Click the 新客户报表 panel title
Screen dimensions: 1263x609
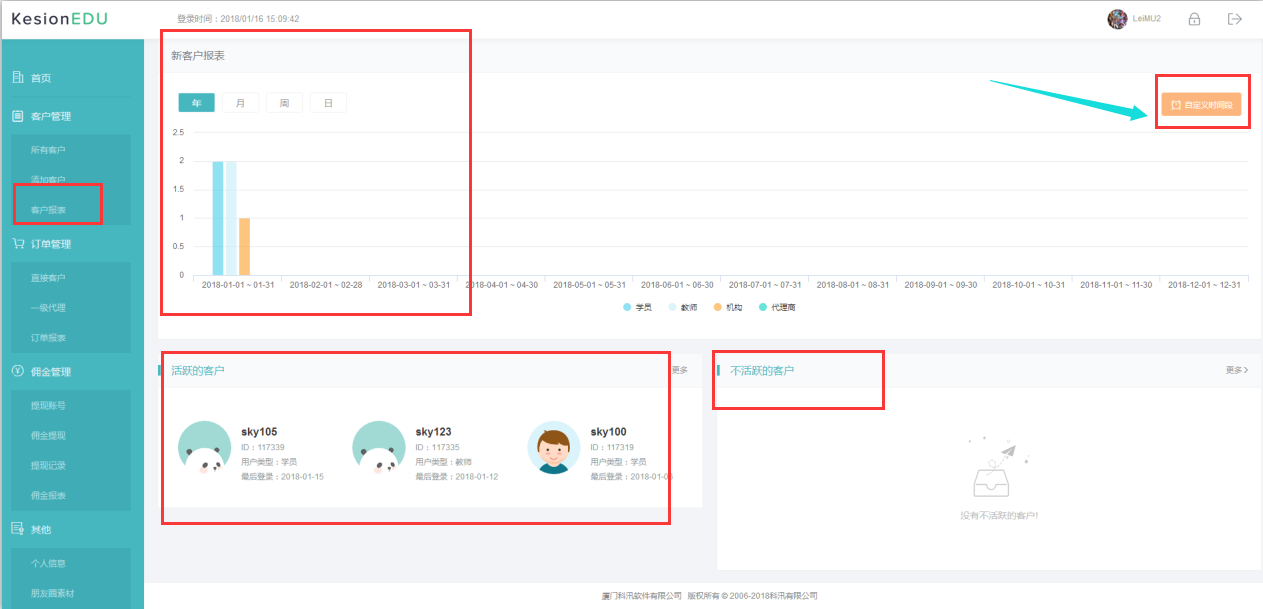(x=198, y=56)
